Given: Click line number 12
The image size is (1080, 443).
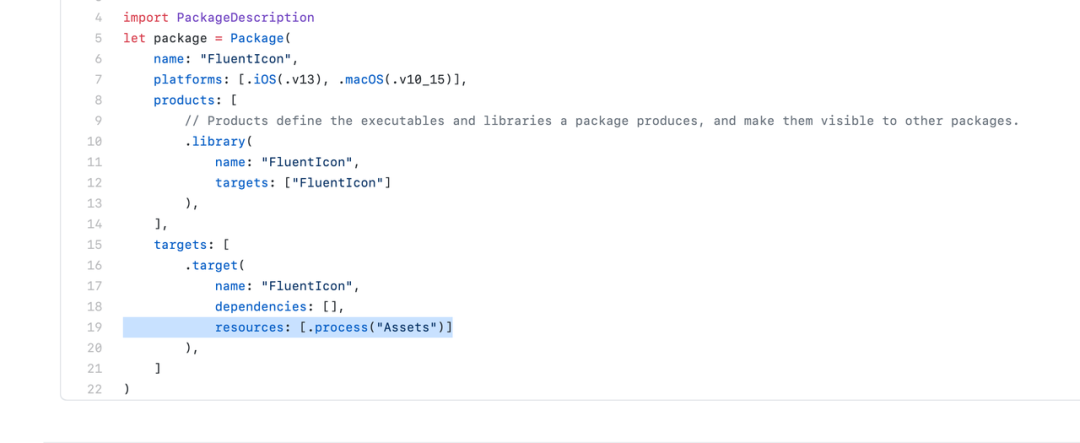Looking at the screenshot, I should (x=94, y=183).
